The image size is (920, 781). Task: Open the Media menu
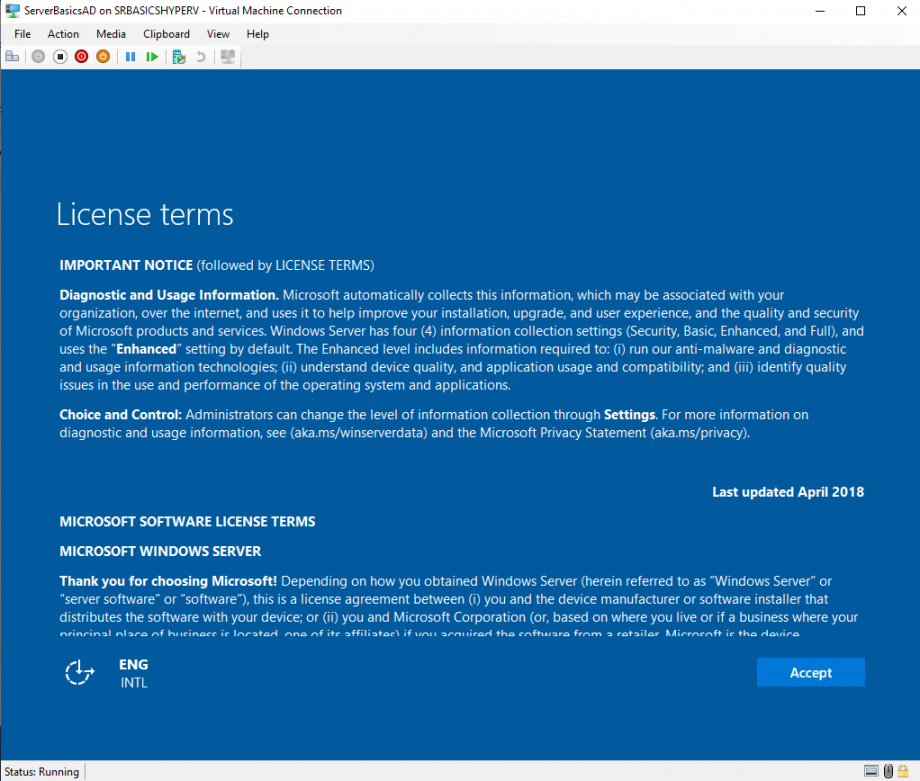(111, 34)
